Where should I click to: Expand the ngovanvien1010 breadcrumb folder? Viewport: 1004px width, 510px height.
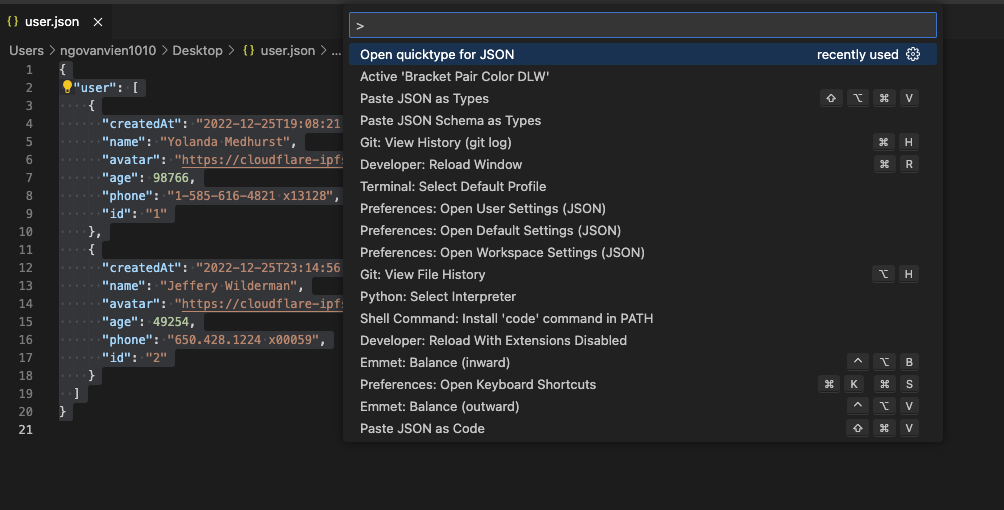[108, 50]
